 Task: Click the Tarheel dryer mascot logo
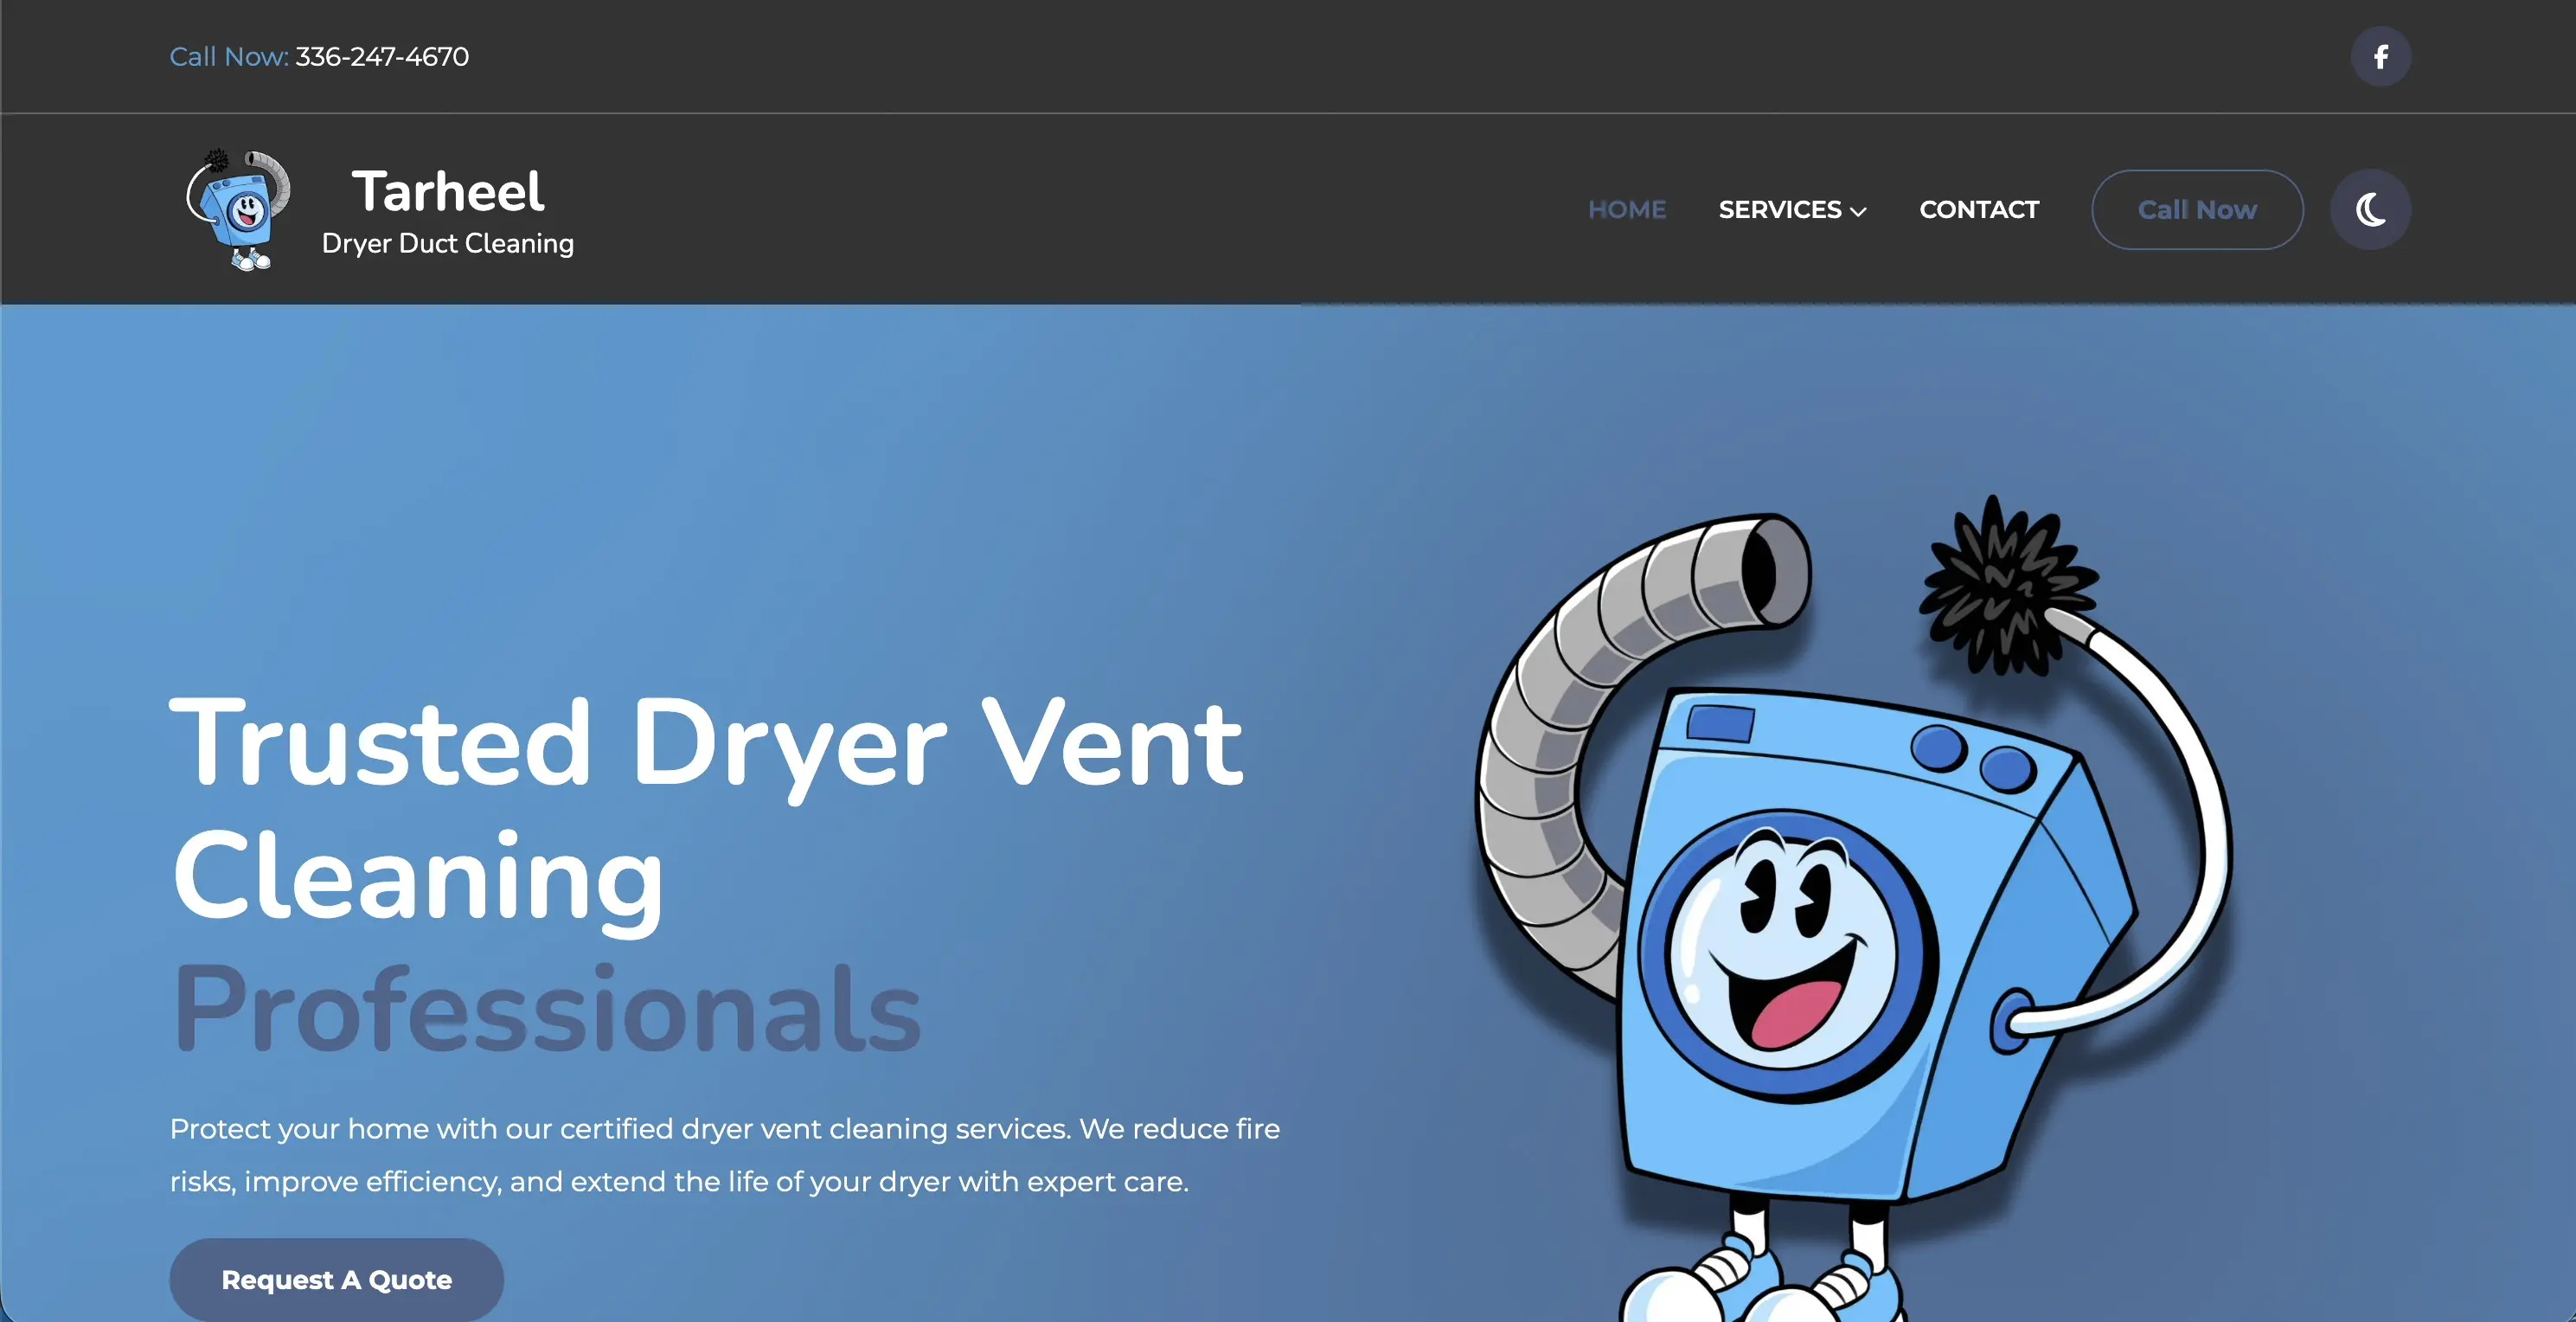[239, 210]
